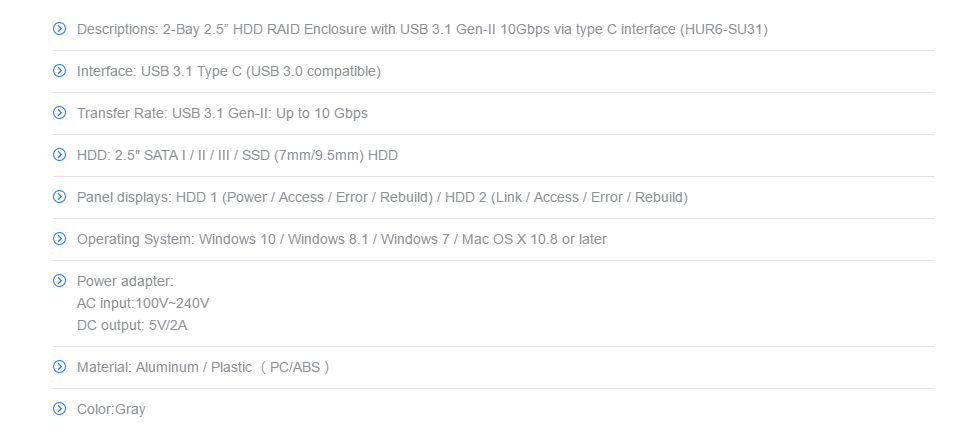The width and height of the screenshot is (960, 441).
Task: Click the Color:Gray text
Action: [x=111, y=410]
